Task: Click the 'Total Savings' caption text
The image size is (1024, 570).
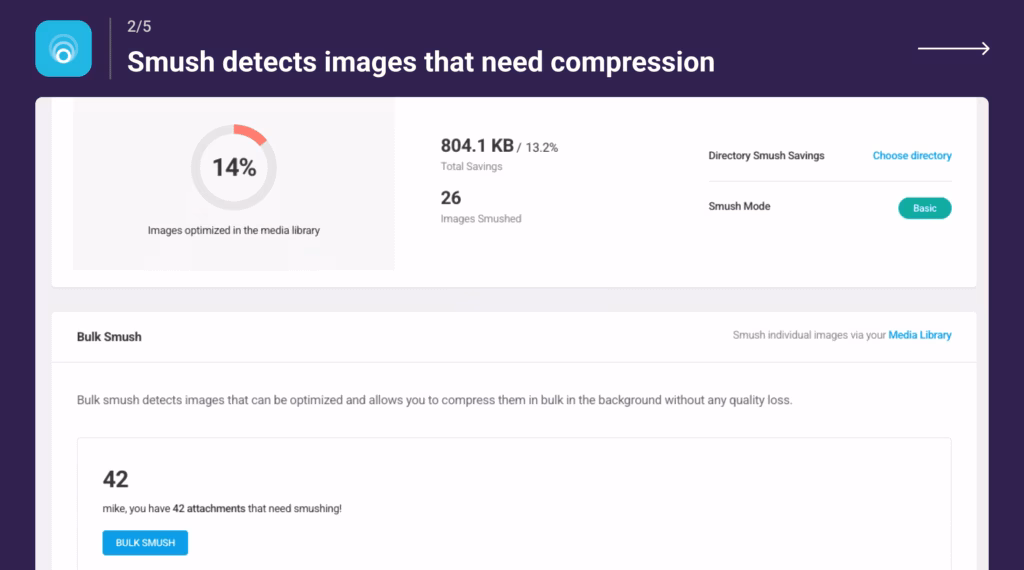Action: point(471,167)
